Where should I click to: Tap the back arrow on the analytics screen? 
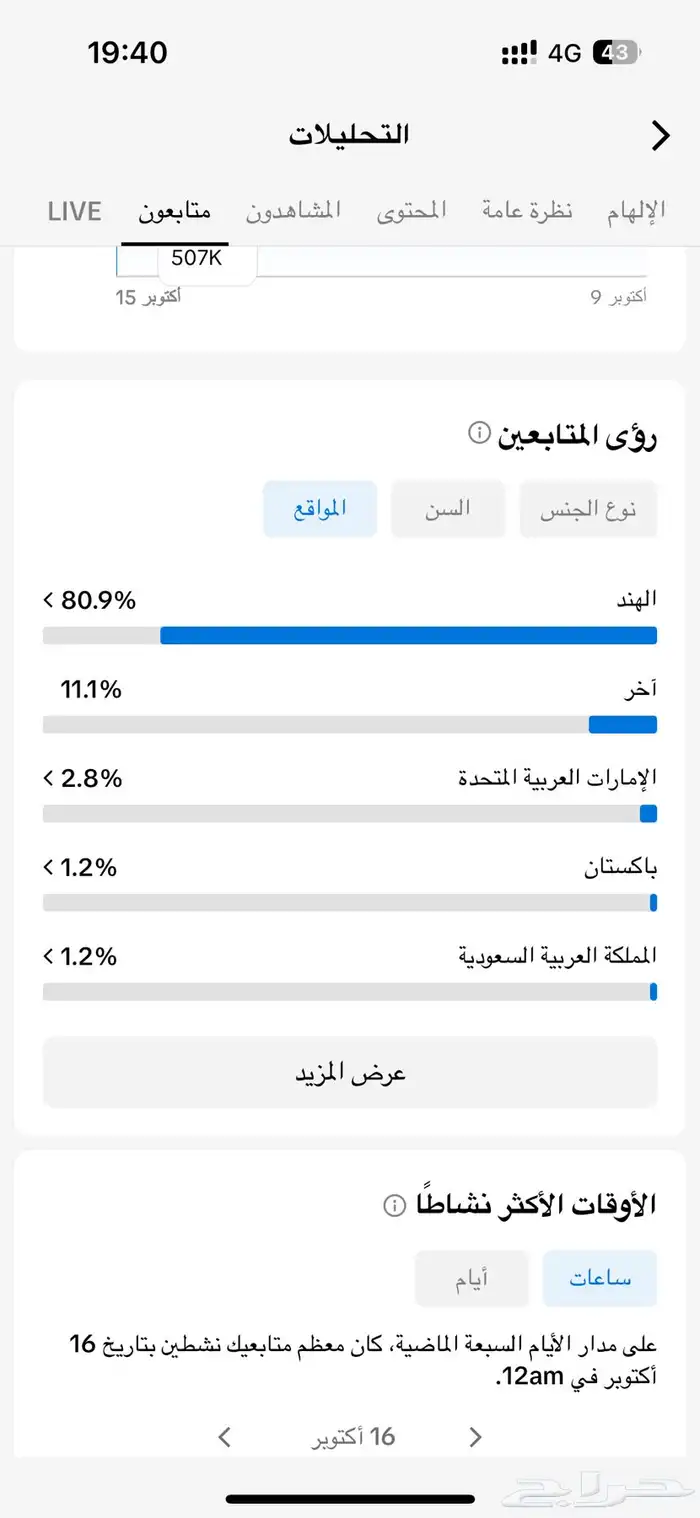coord(660,136)
